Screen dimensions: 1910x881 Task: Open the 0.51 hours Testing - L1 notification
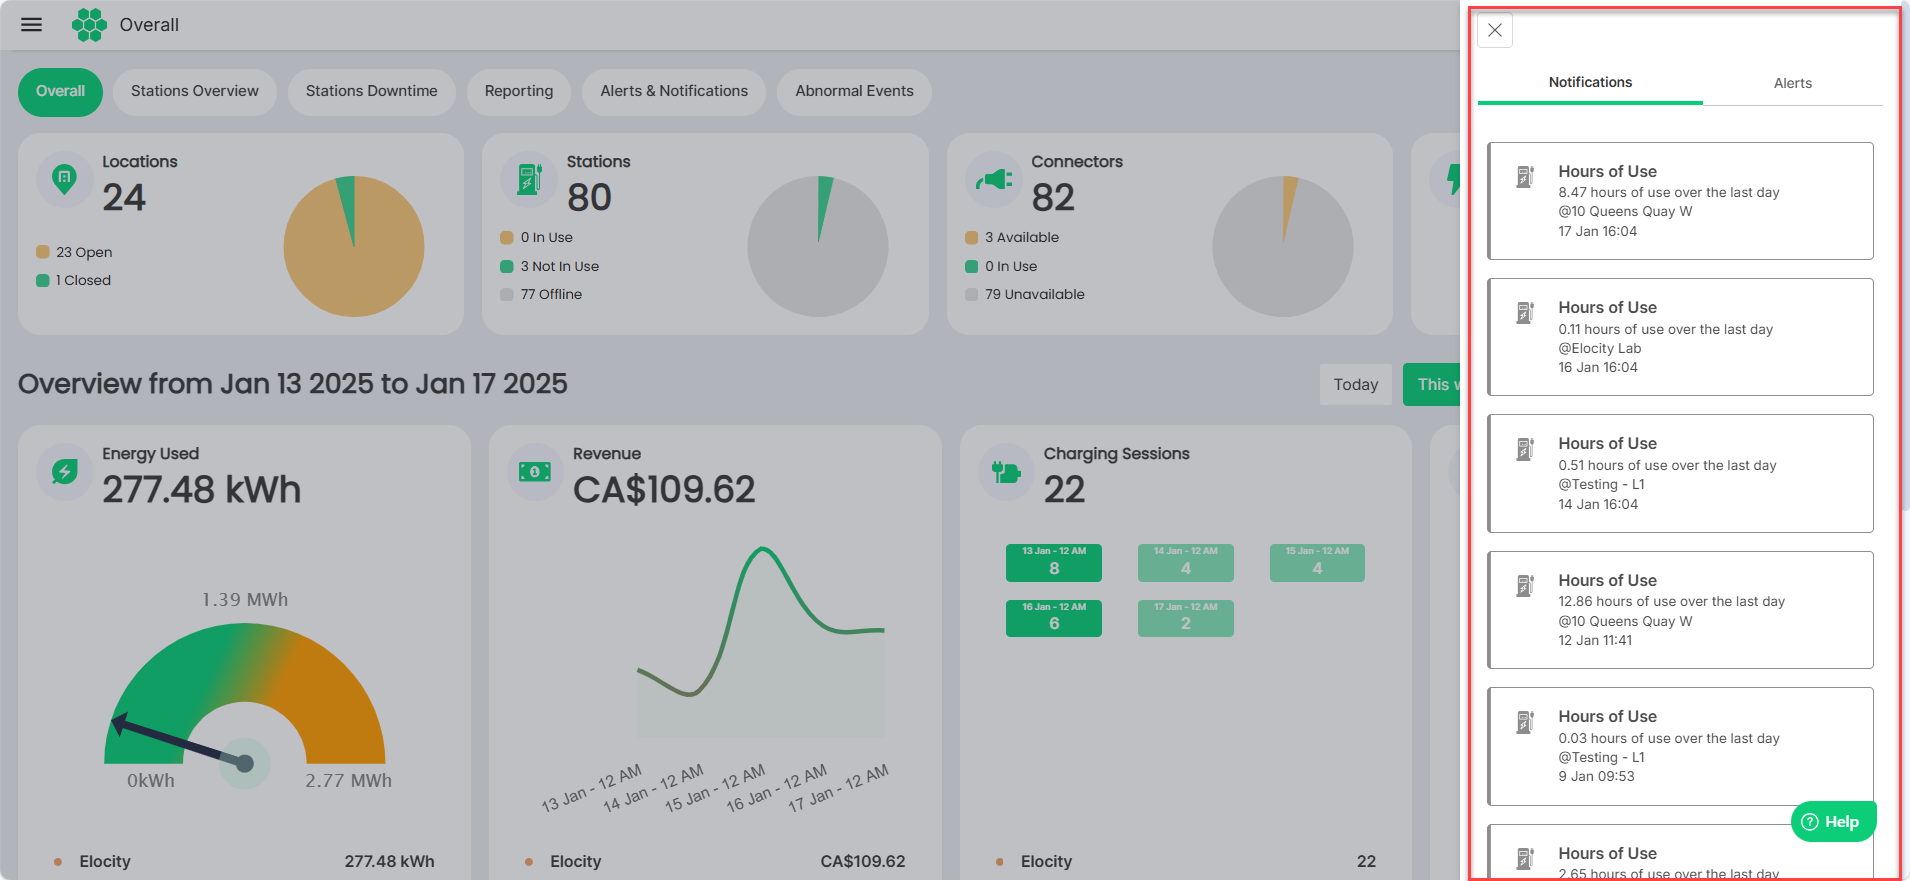point(1680,473)
